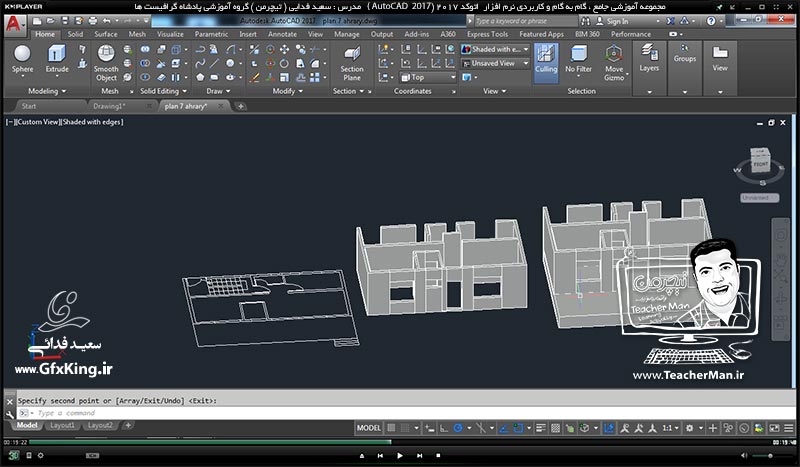The width and height of the screenshot is (800, 467).
Task: Switch to the Layout1 tab
Action: click(62, 425)
